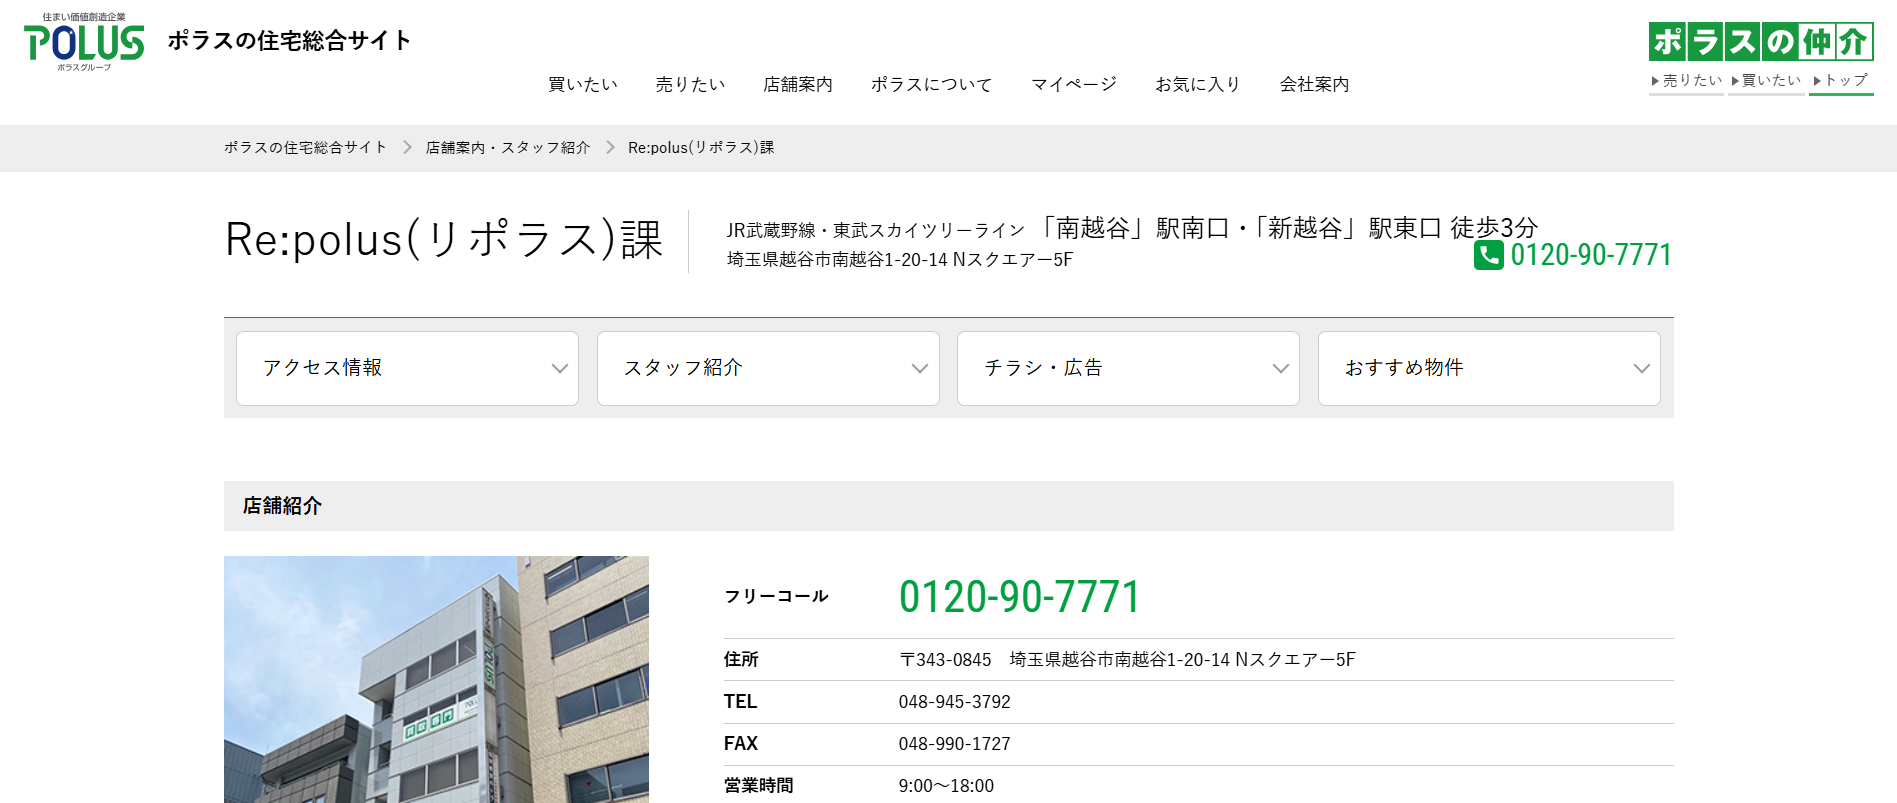Expand the アクセス情報 dropdown
This screenshot has height=803, width=1897.
click(407, 368)
